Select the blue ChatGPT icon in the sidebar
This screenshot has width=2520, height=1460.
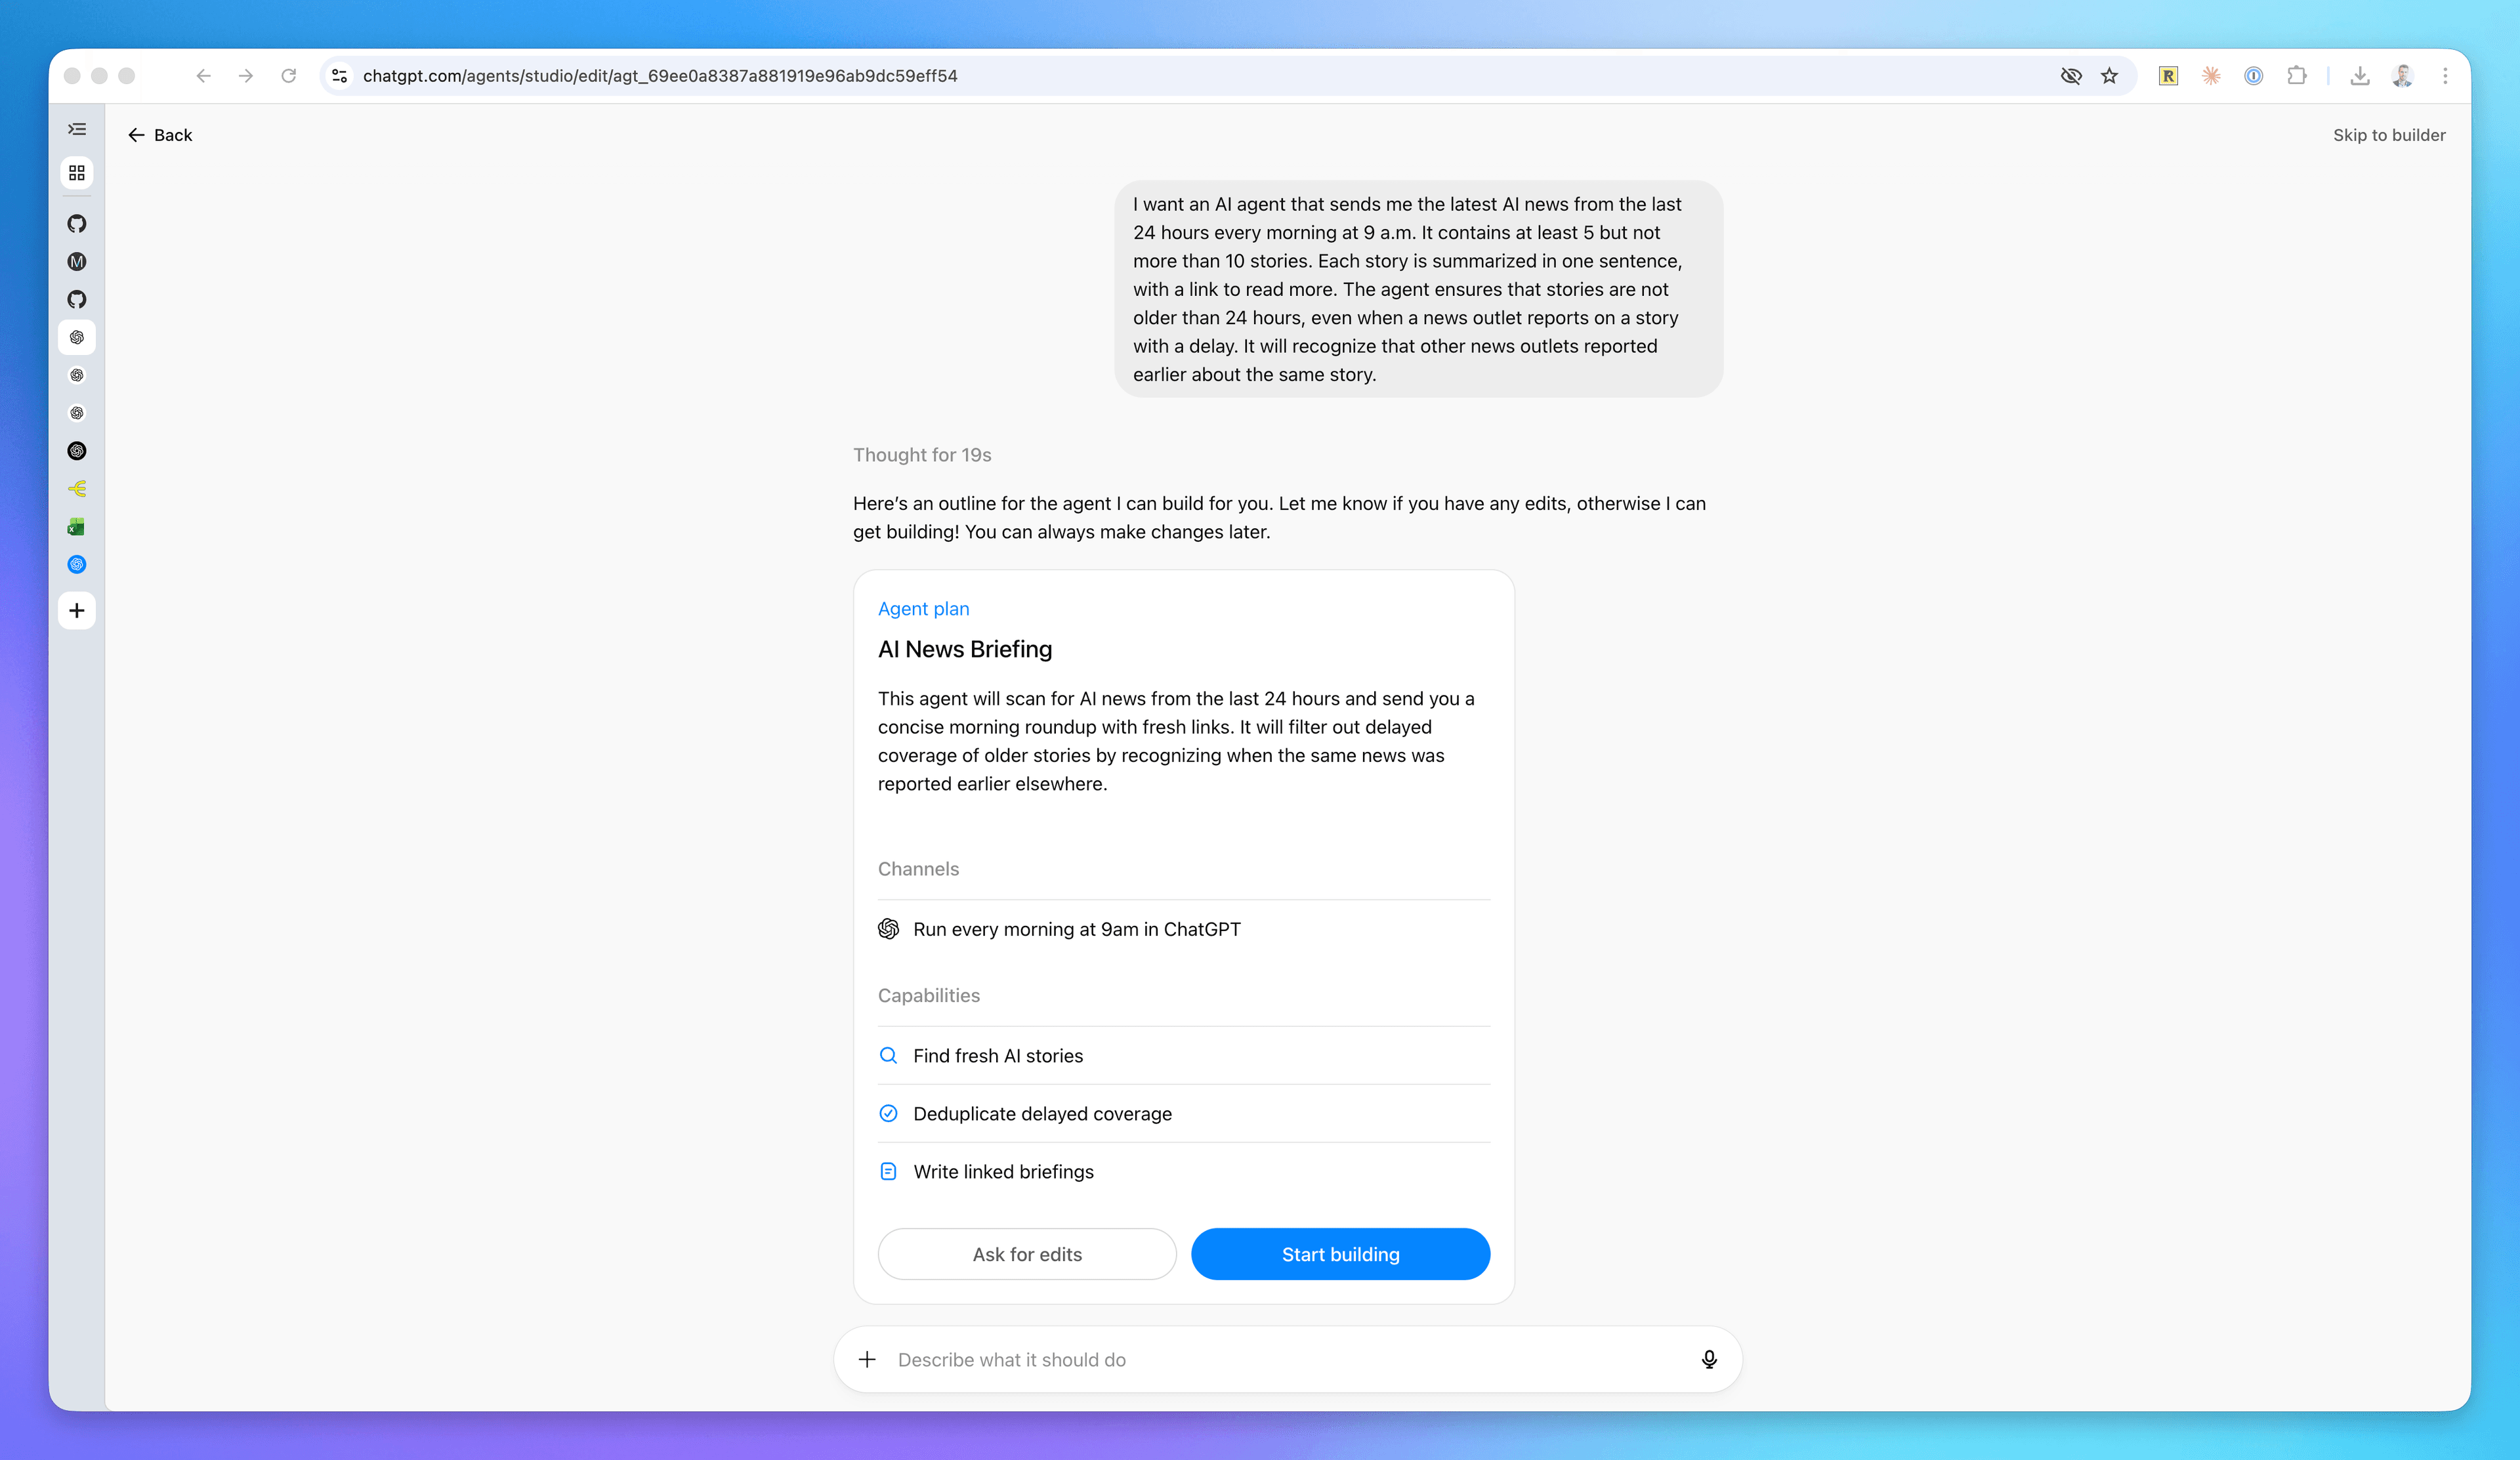[x=77, y=564]
